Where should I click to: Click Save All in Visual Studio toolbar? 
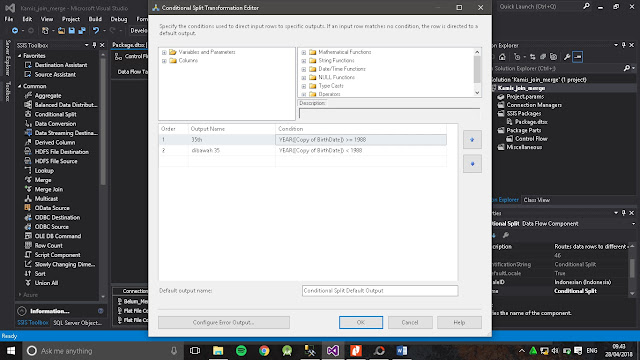[x=82, y=30]
